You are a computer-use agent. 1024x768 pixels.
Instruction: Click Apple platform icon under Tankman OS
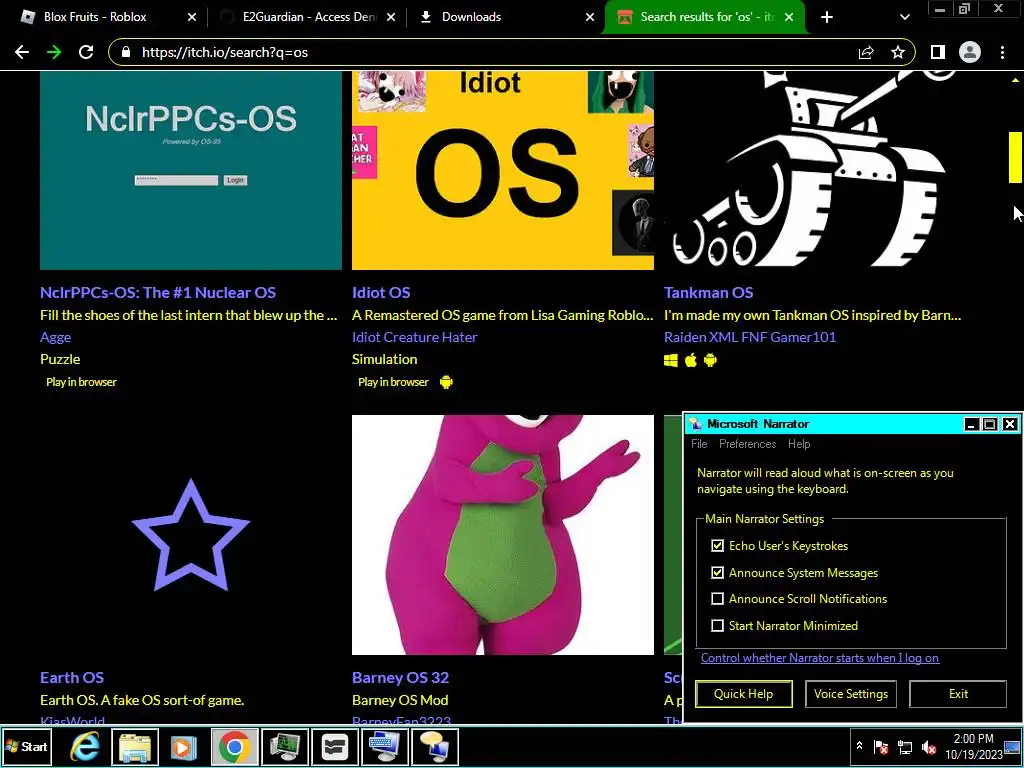691,360
